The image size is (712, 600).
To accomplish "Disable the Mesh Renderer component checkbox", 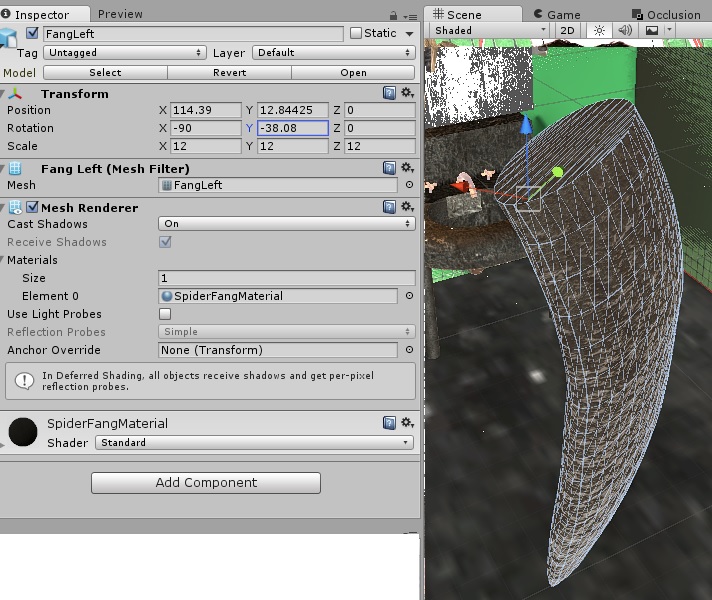I will (x=32, y=208).
